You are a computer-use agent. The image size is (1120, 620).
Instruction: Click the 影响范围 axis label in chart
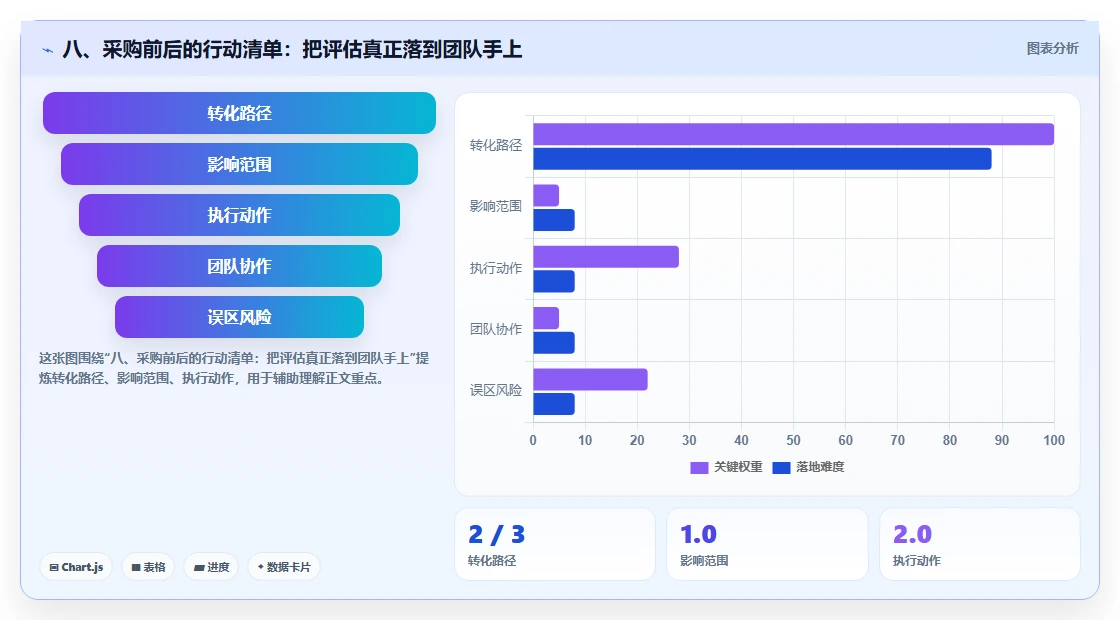[496, 206]
